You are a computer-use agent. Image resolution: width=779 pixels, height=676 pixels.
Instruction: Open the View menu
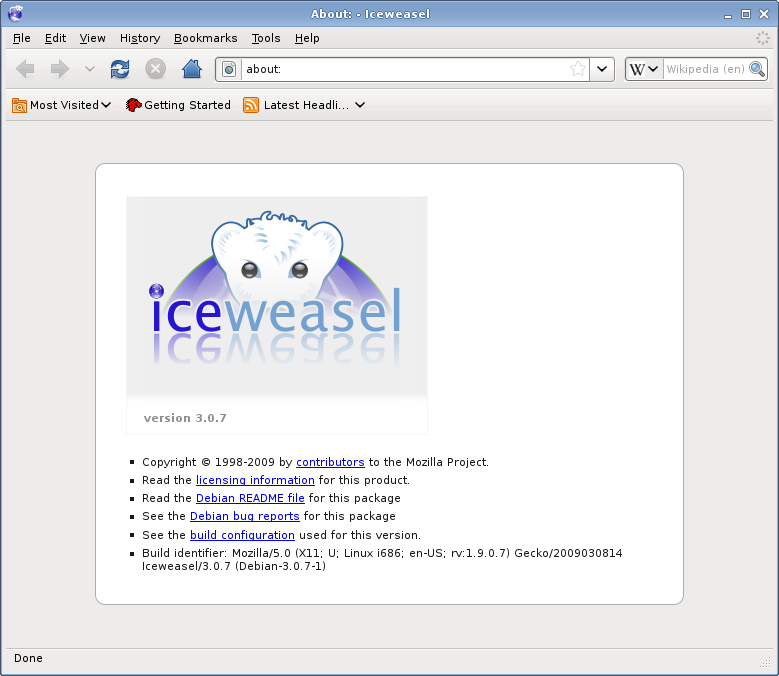(x=92, y=38)
